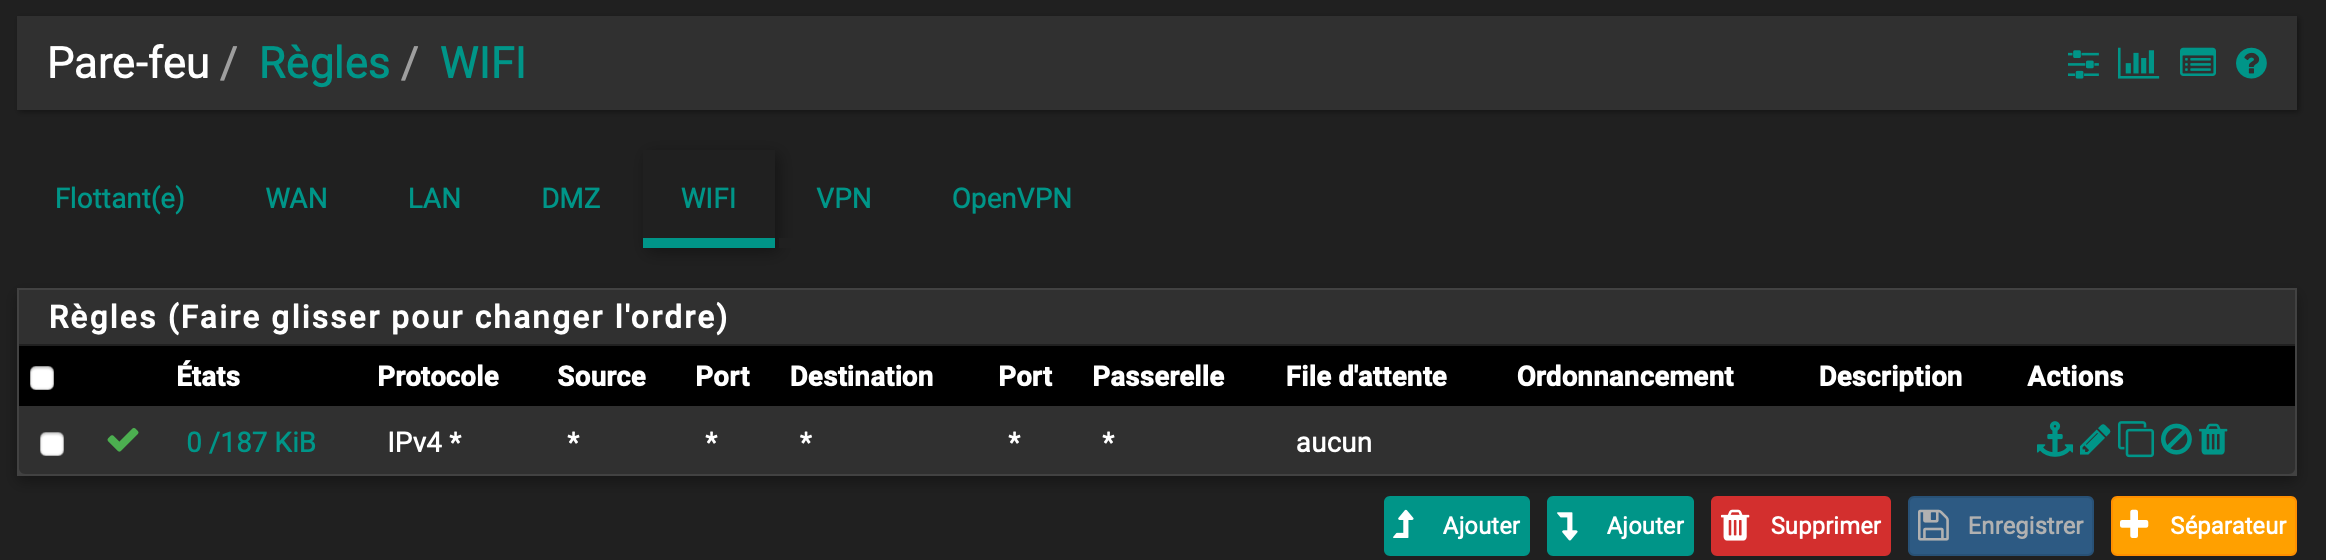2326x560 pixels.
Task: Click Ajouter with the up arrow
Action: 1457,526
